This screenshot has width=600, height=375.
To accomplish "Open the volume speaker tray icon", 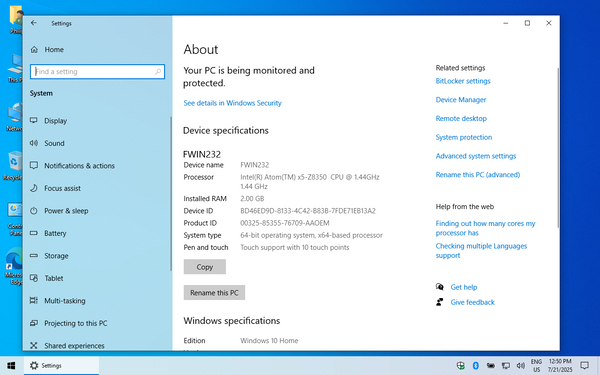I will 520,365.
